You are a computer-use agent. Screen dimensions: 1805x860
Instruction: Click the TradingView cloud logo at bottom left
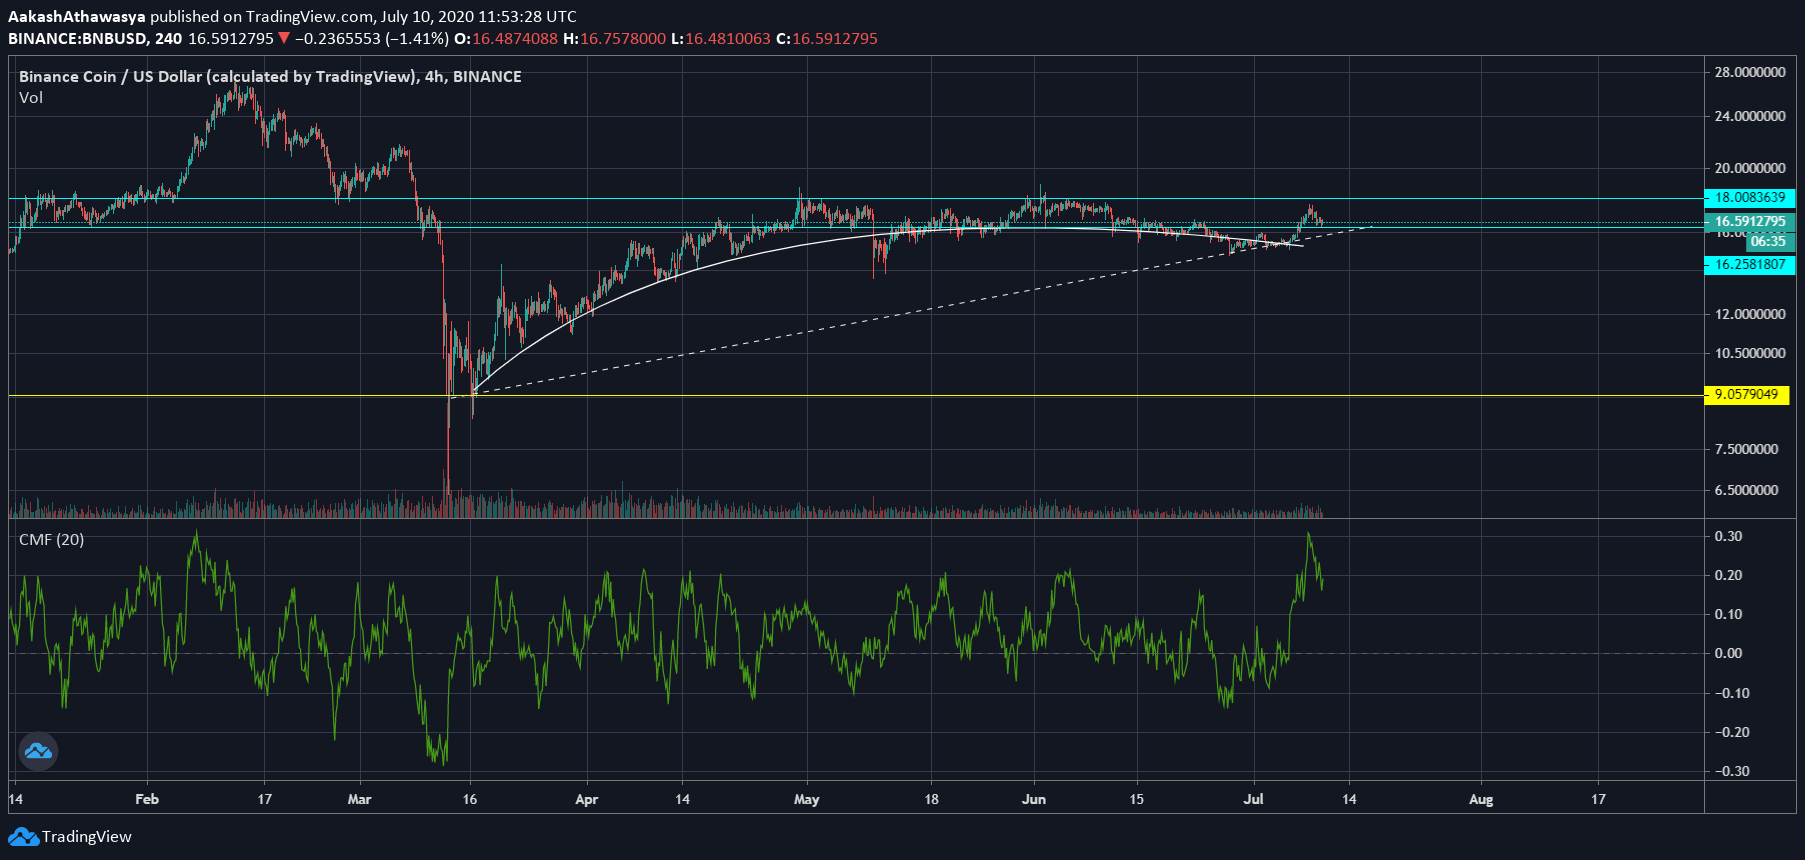tap(23, 837)
